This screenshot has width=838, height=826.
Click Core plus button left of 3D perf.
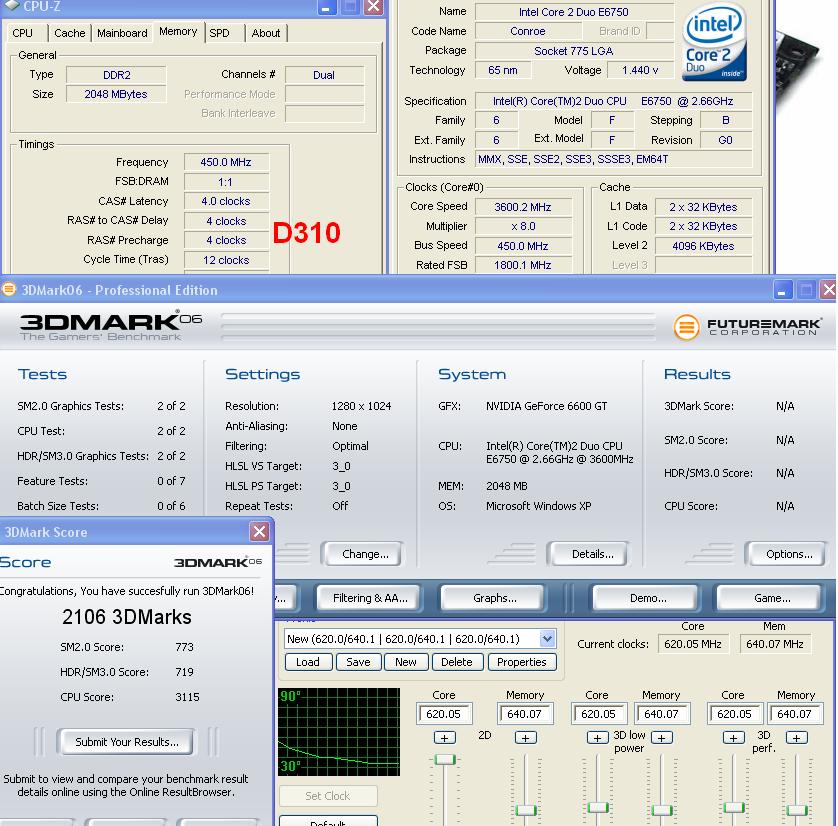click(733, 738)
